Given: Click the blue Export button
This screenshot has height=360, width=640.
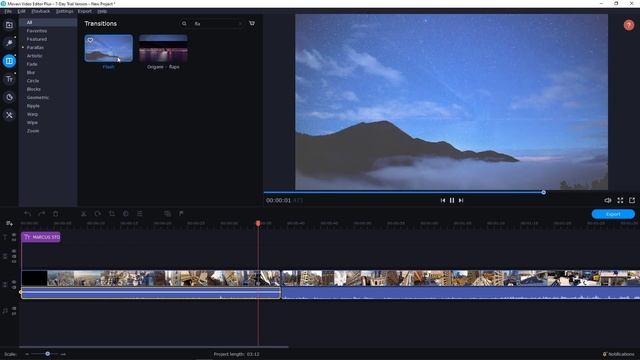Looking at the screenshot, I should coord(613,214).
